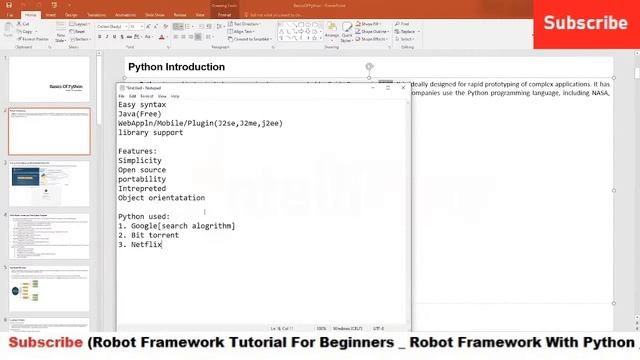Click the Clear All Formatting icon

[x=165, y=27]
